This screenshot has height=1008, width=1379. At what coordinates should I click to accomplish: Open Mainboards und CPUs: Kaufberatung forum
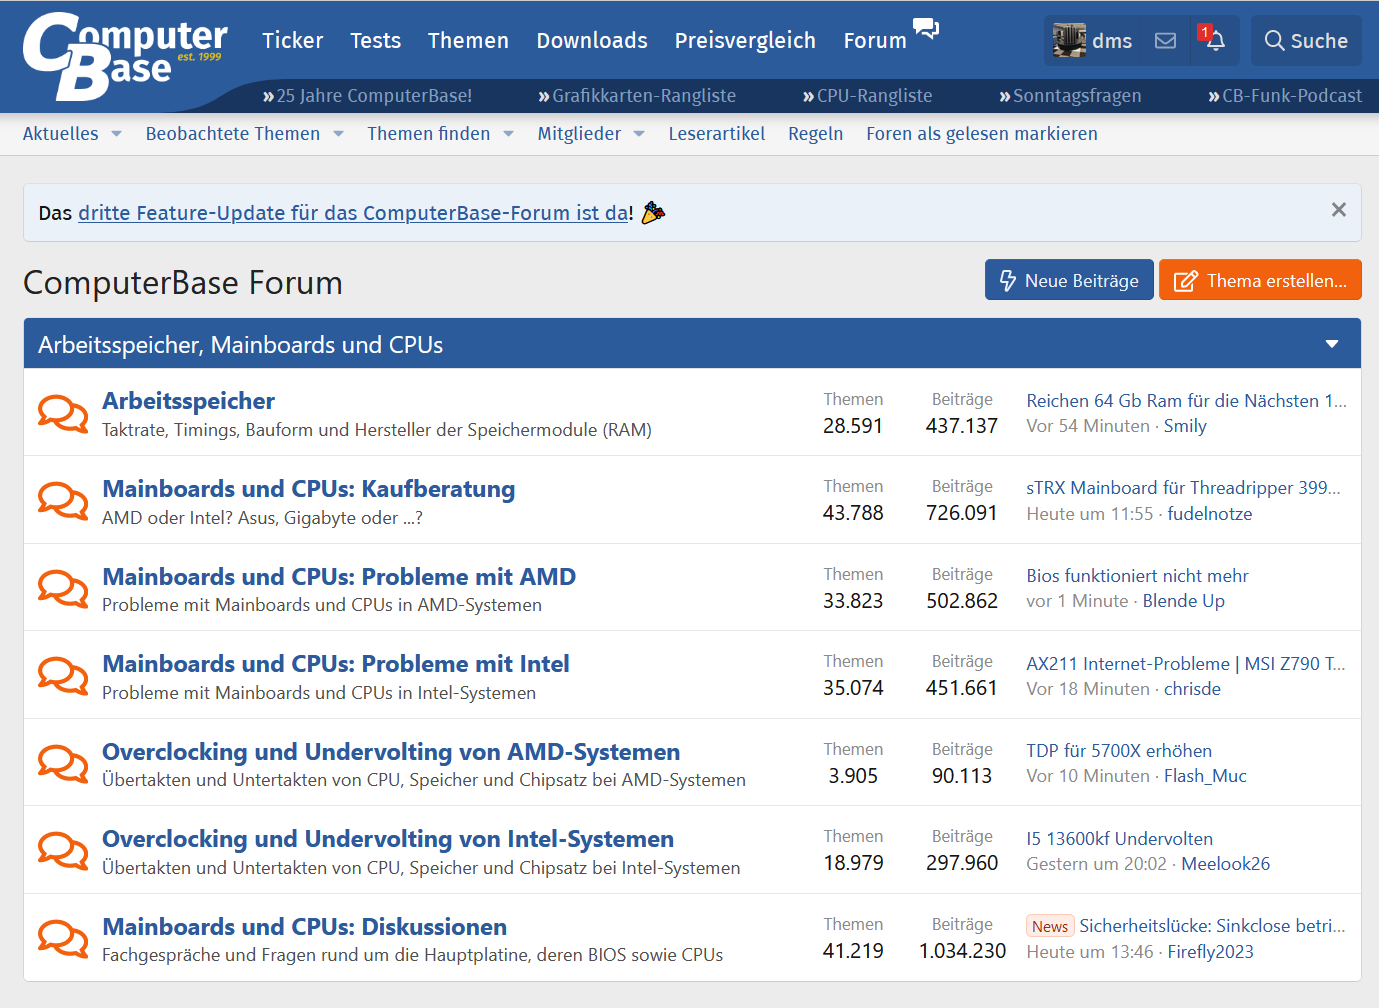[309, 489]
